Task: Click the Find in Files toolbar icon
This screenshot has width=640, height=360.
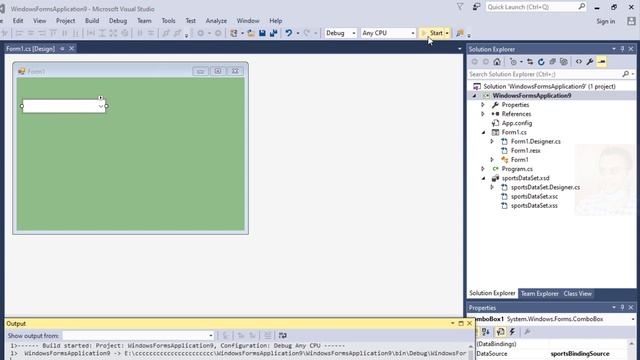Action: pos(460,33)
